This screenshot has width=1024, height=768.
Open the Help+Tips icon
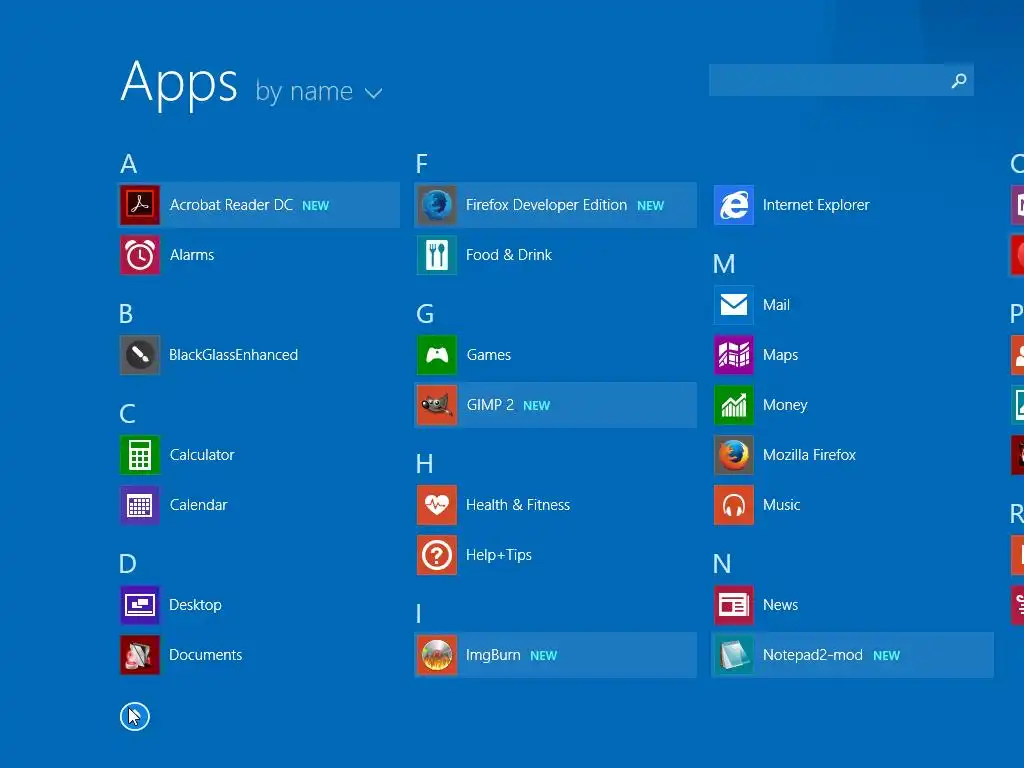(x=437, y=555)
